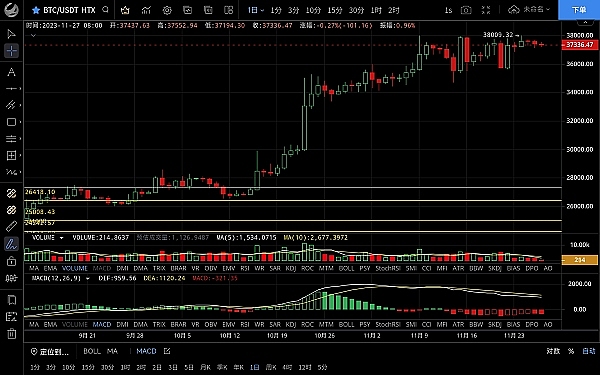Select the ruler measurement tool

coord(11,227)
